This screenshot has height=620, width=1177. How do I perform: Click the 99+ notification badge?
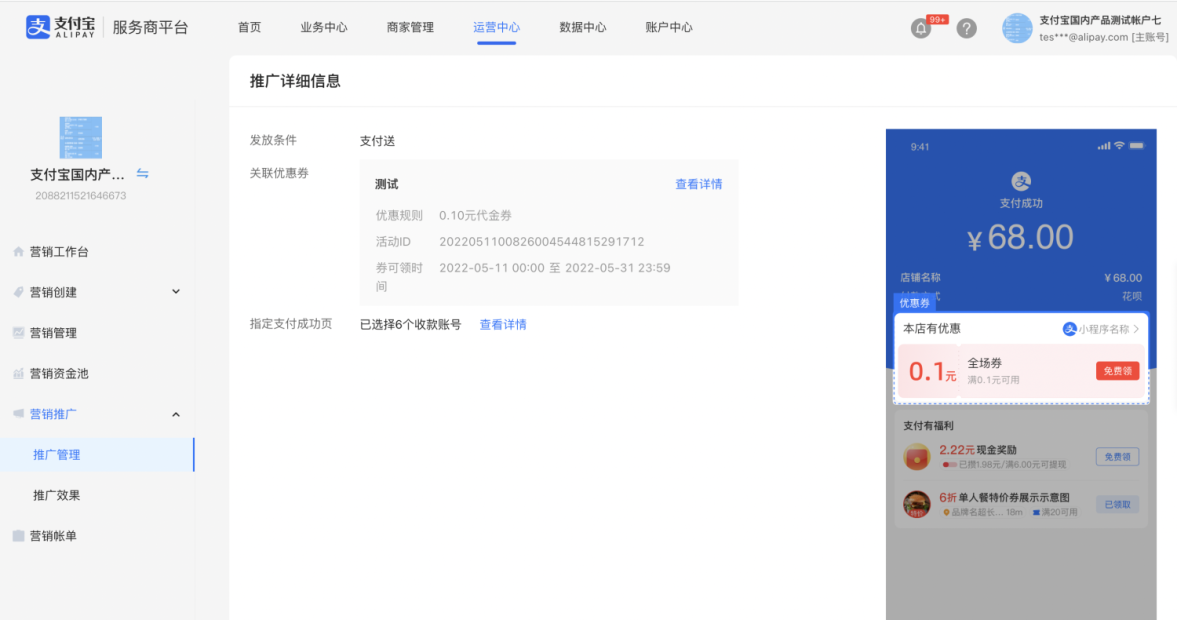click(937, 20)
